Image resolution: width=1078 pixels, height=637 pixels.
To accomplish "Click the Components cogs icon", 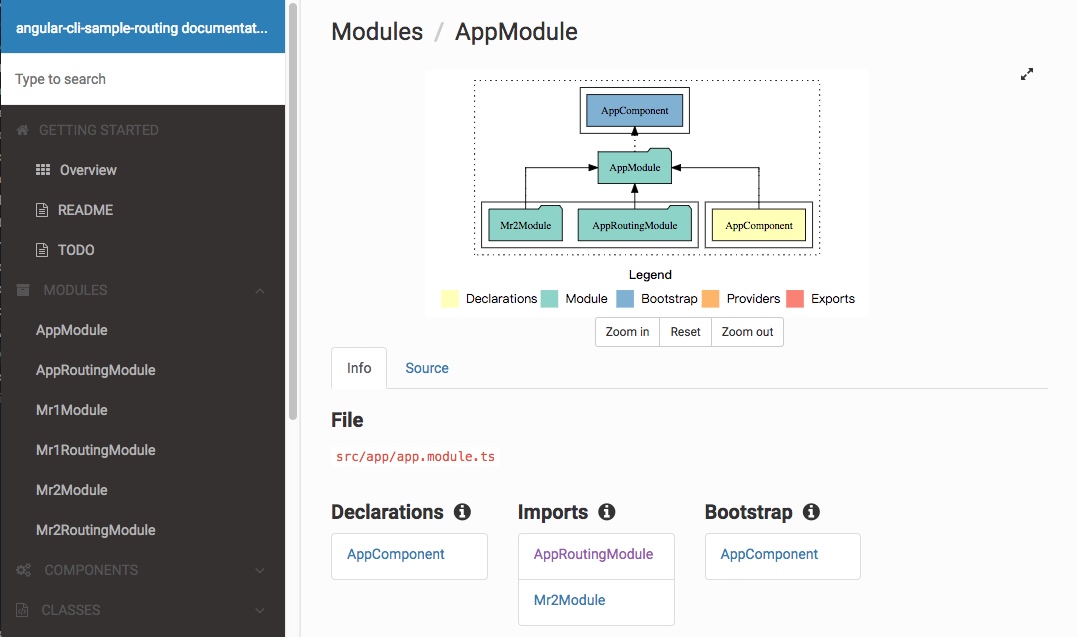I will (x=23, y=570).
